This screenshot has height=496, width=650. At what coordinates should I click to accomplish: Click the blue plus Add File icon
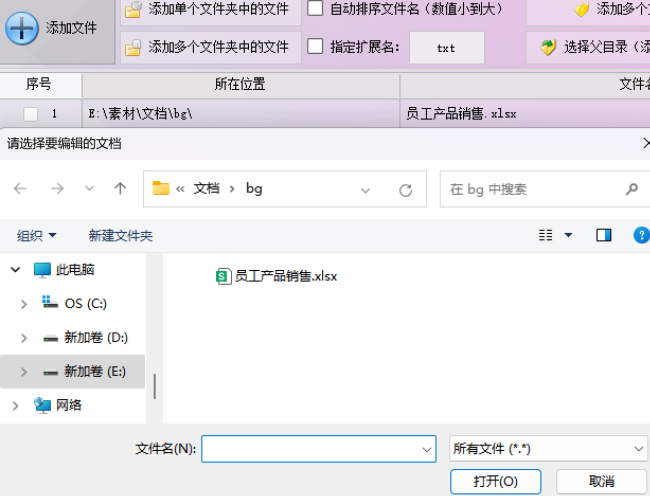point(22,28)
